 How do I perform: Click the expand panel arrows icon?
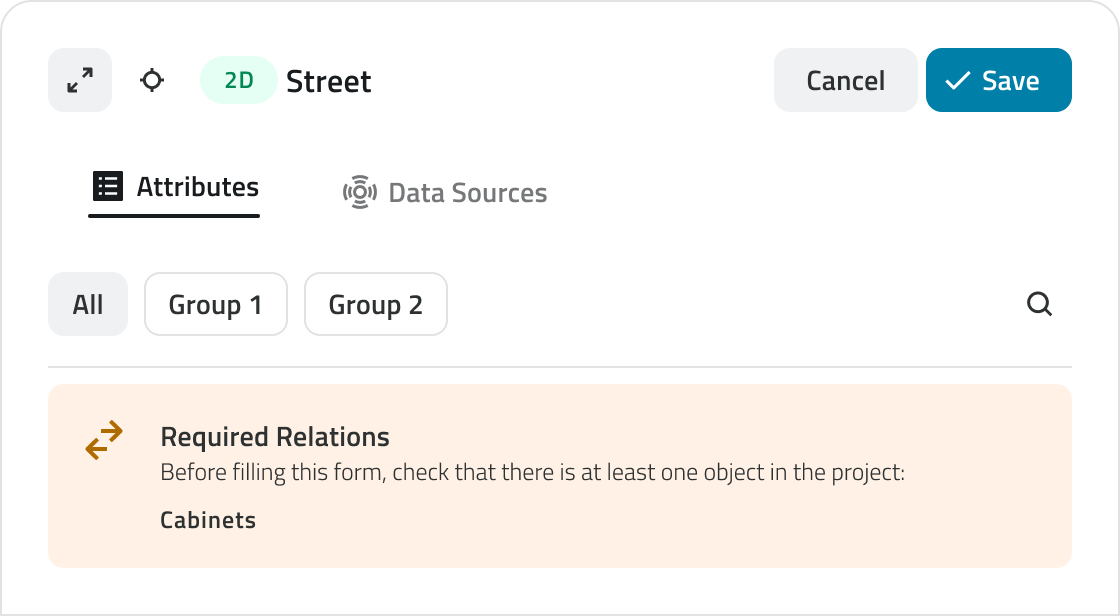[x=80, y=80]
